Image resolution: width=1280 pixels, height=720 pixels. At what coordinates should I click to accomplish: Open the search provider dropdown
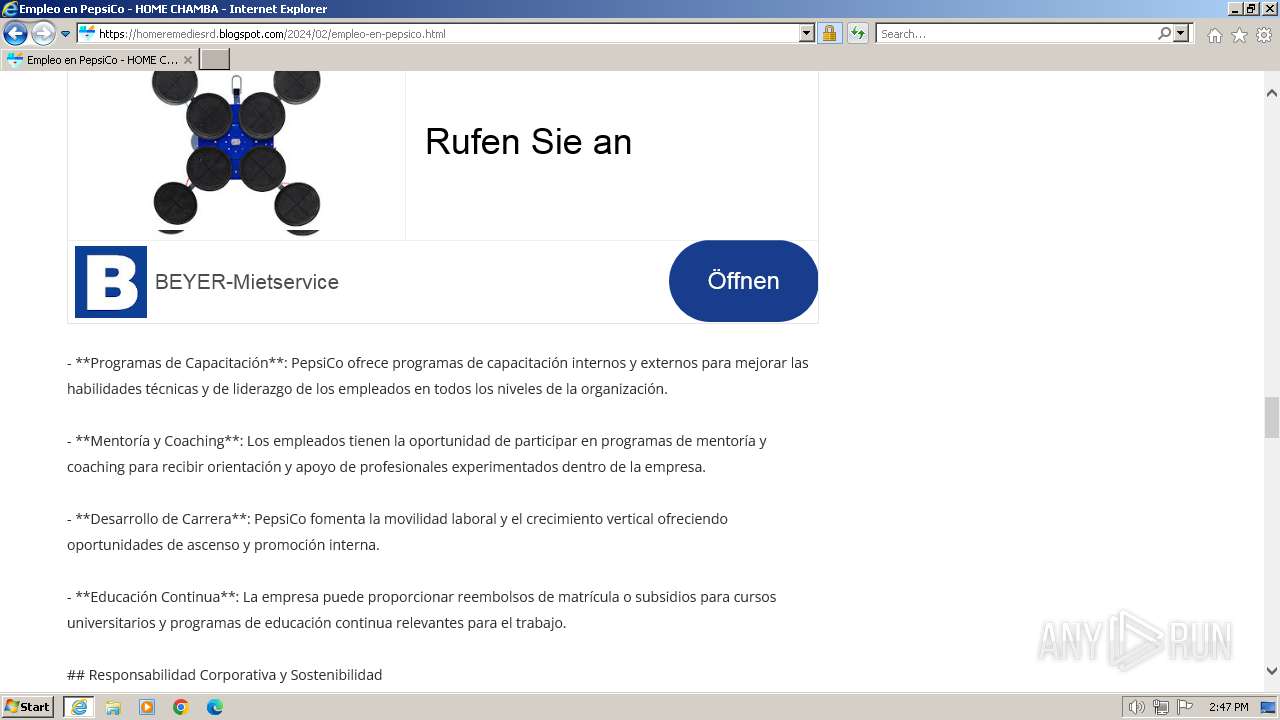(x=1181, y=34)
